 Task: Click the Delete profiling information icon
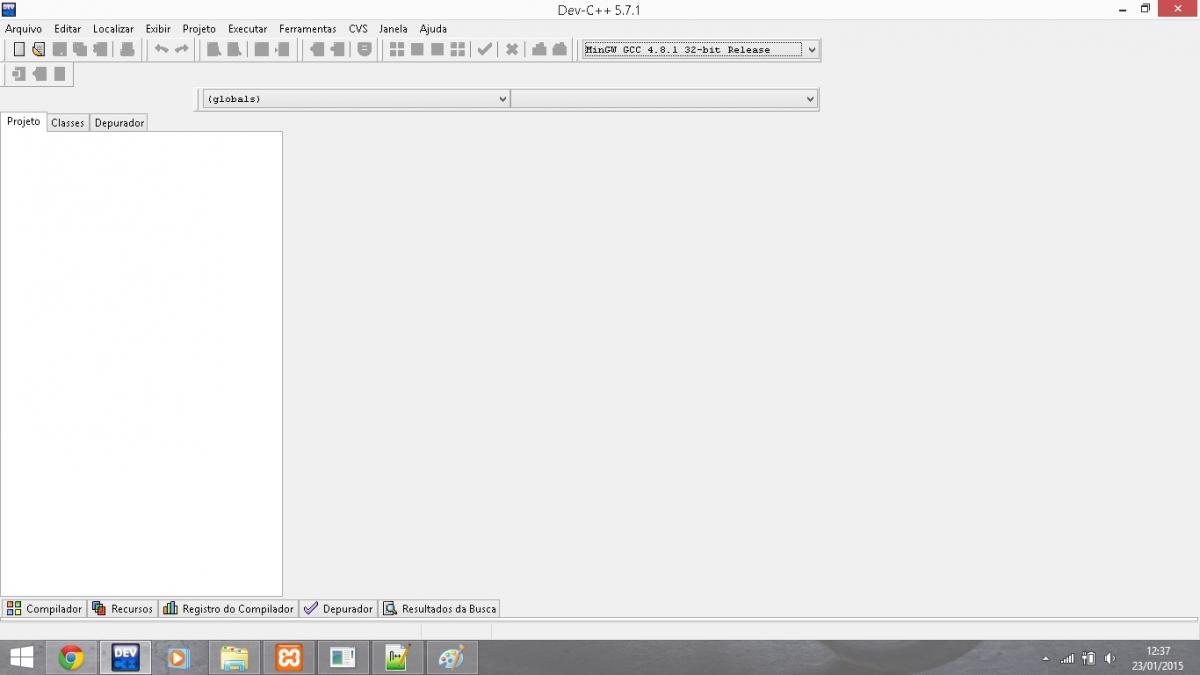[x=559, y=49]
